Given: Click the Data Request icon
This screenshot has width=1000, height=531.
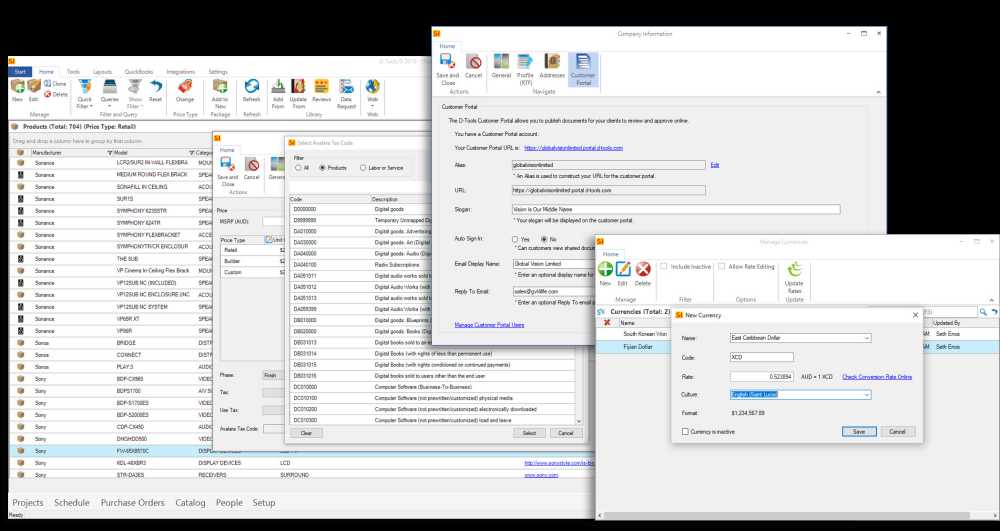Looking at the screenshot, I should click(x=346, y=87).
